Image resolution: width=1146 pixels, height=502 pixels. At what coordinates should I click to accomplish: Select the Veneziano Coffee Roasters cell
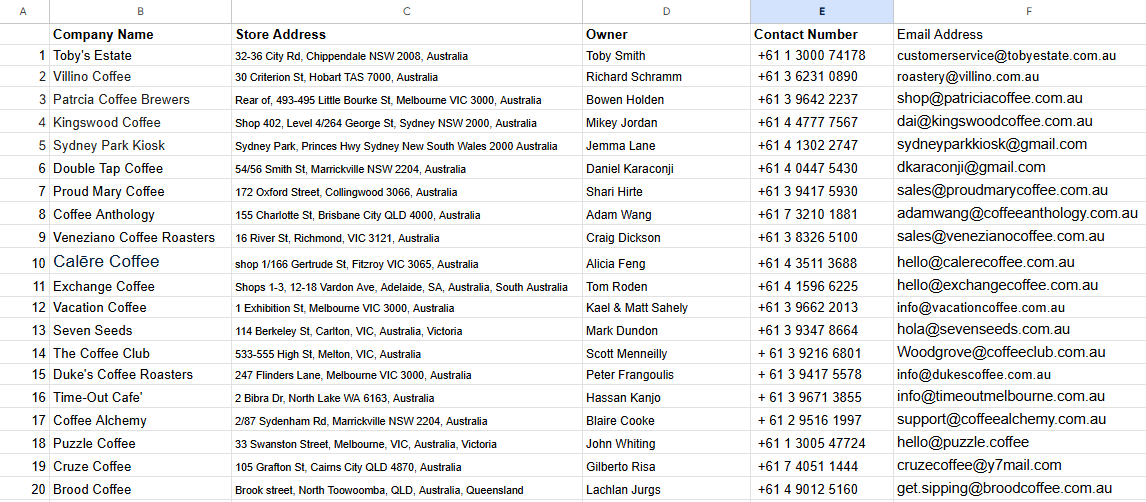[140, 237]
